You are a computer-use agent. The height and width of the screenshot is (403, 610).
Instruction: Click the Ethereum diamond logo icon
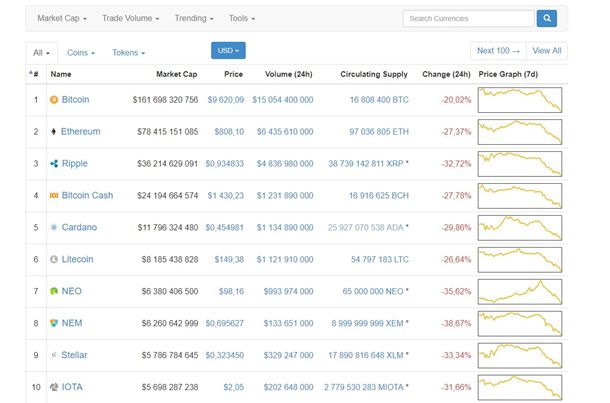click(54, 132)
